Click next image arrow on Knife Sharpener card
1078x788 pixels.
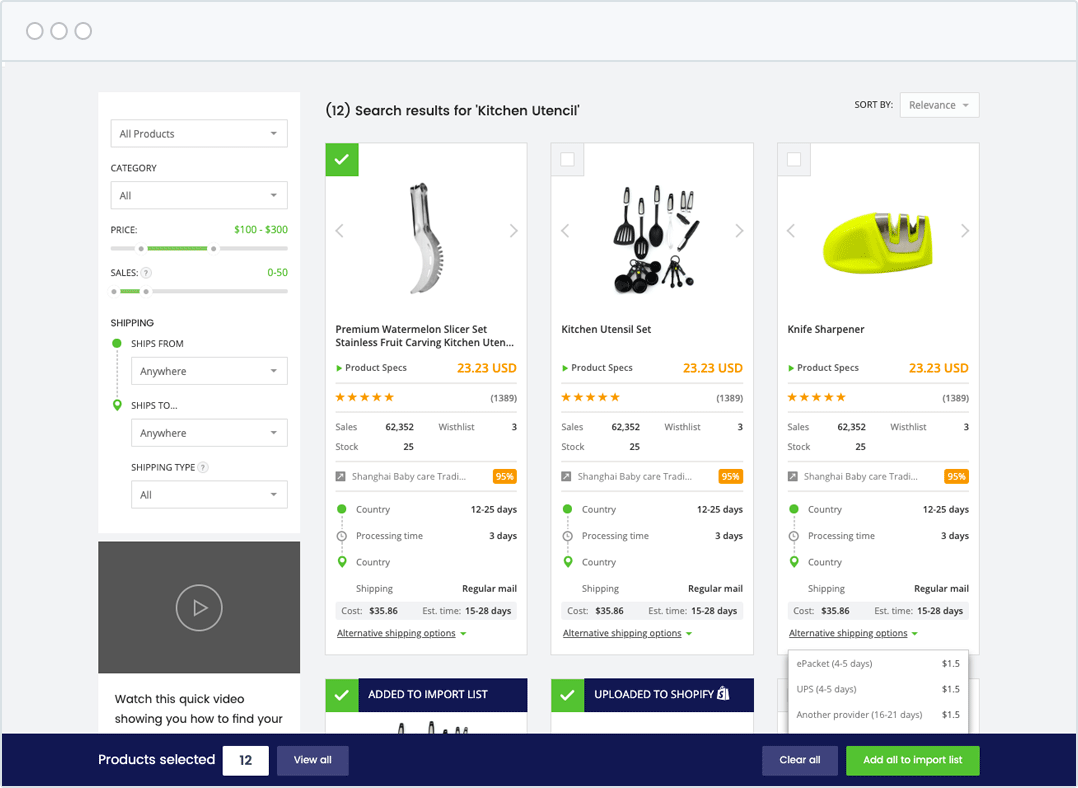[965, 231]
